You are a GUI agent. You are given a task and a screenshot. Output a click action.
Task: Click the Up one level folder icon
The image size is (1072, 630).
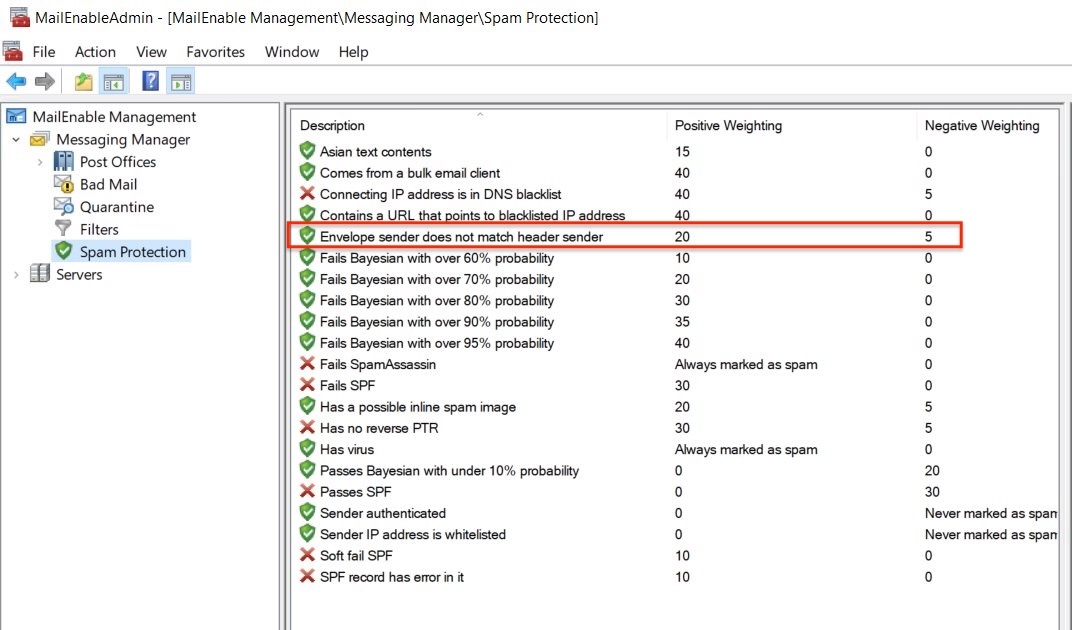(83, 82)
